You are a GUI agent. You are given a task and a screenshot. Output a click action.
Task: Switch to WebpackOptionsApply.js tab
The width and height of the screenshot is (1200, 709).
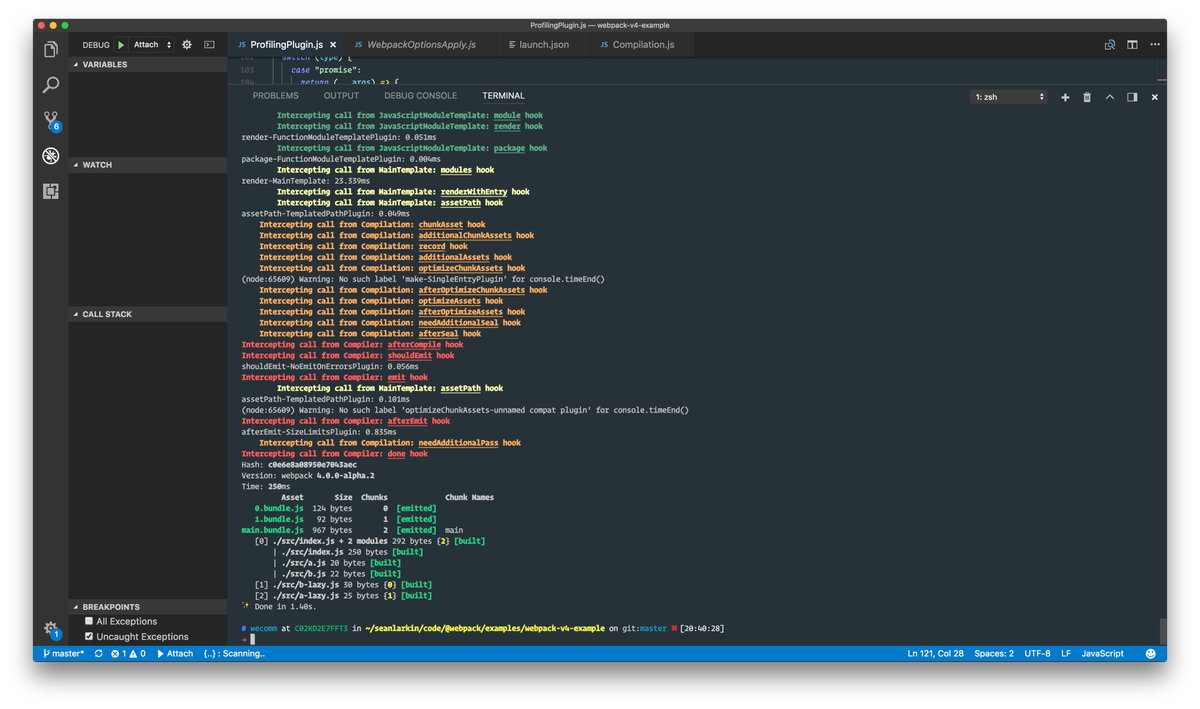(421, 45)
